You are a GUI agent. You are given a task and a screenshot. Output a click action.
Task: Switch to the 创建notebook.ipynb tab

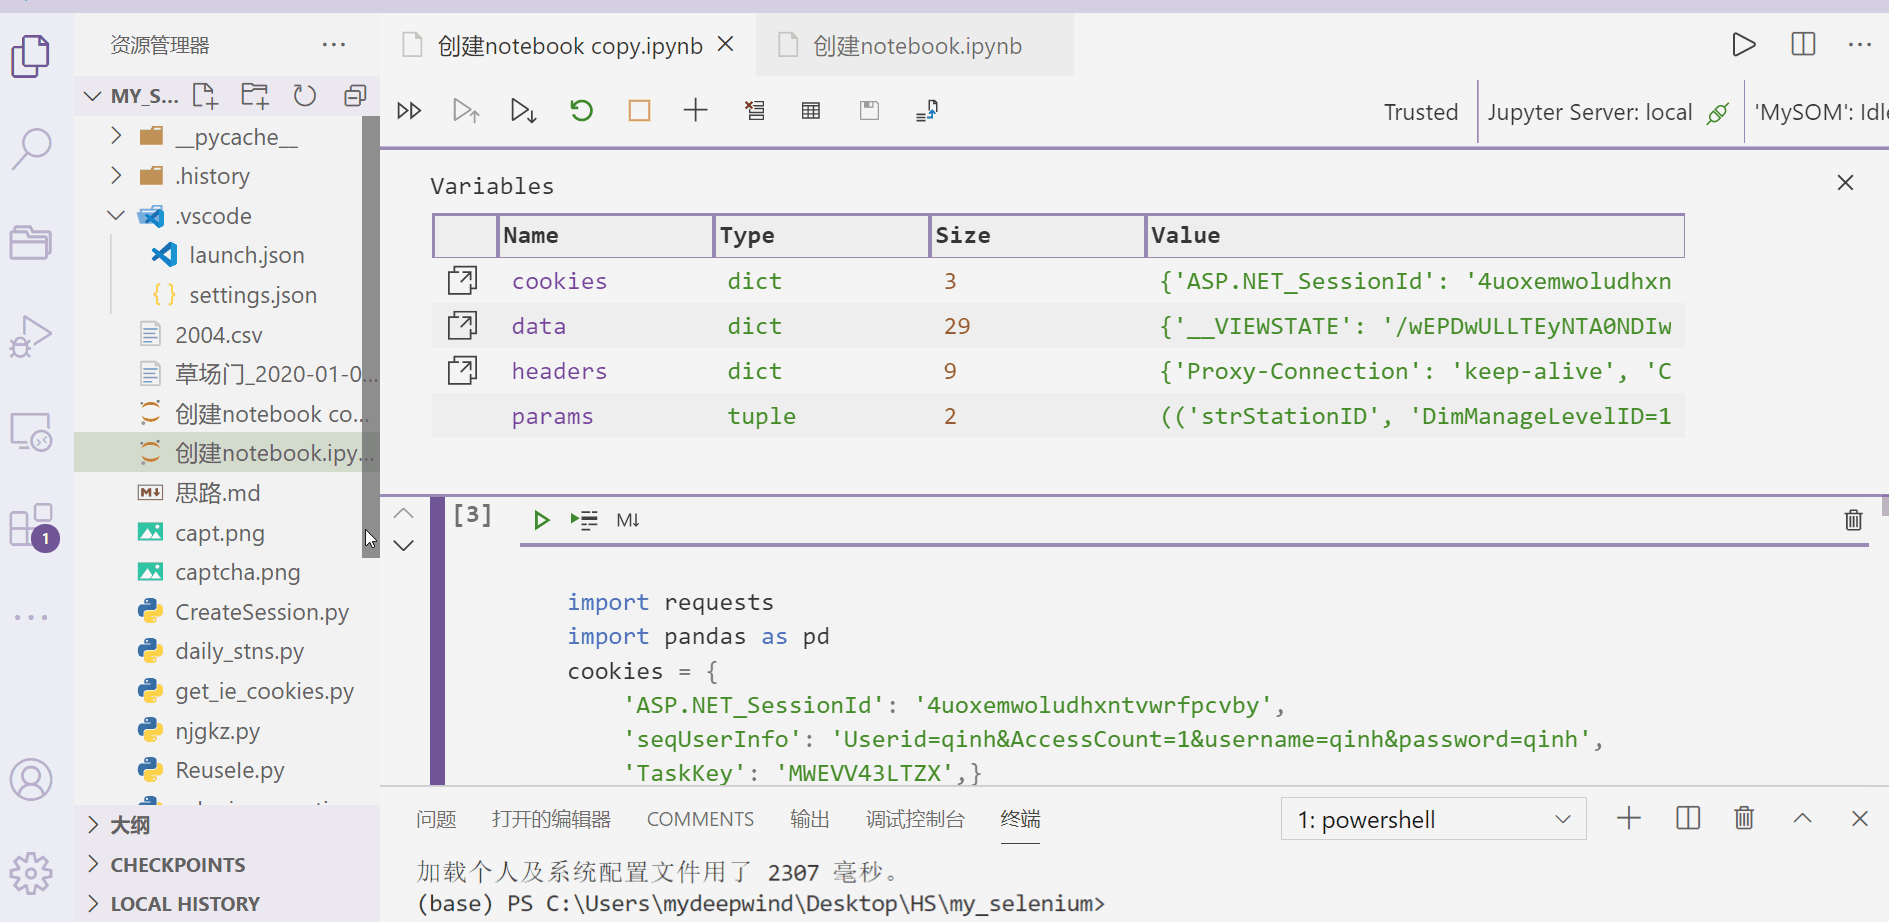point(916,46)
